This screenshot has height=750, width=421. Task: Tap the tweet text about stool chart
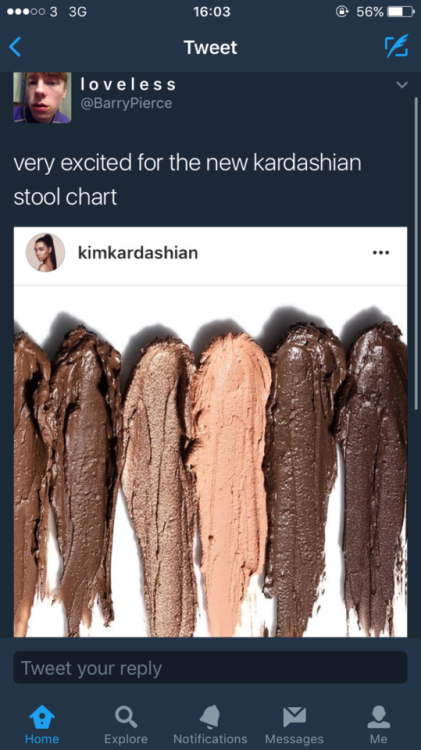[188, 180]
